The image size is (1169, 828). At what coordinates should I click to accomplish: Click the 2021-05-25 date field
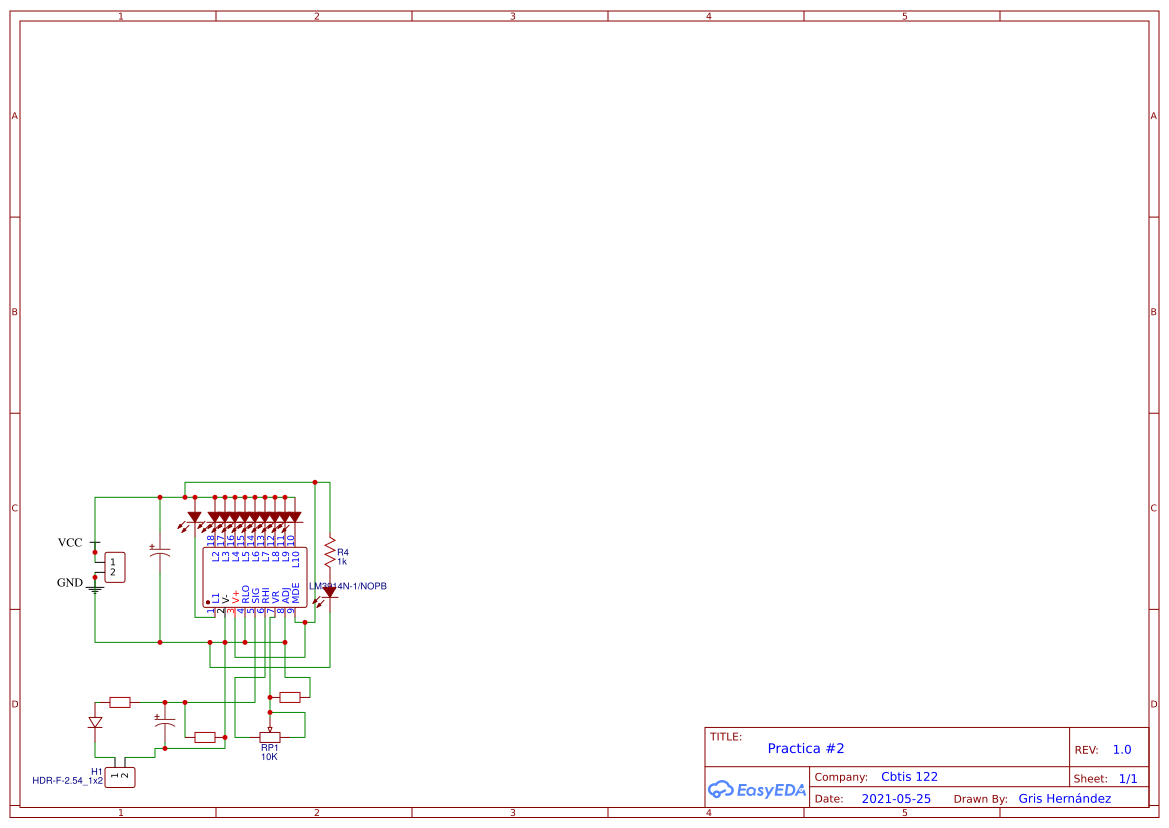coord(898,798)
